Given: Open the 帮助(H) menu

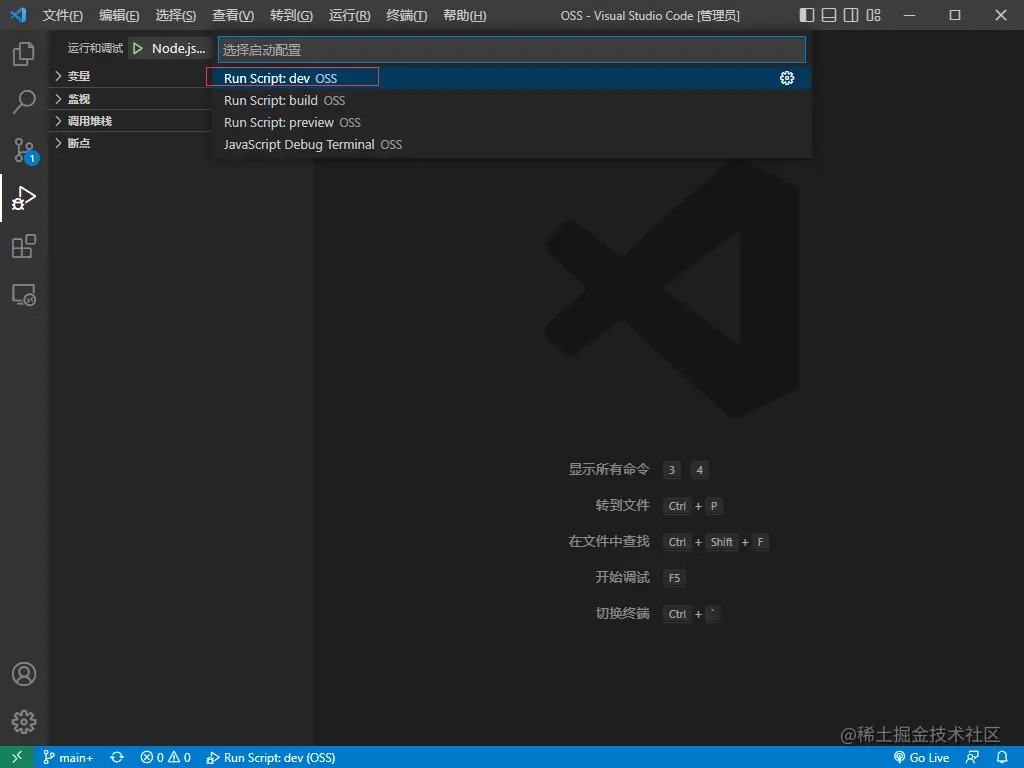Looking at the screenshot, I should click(x=464, y=15).
